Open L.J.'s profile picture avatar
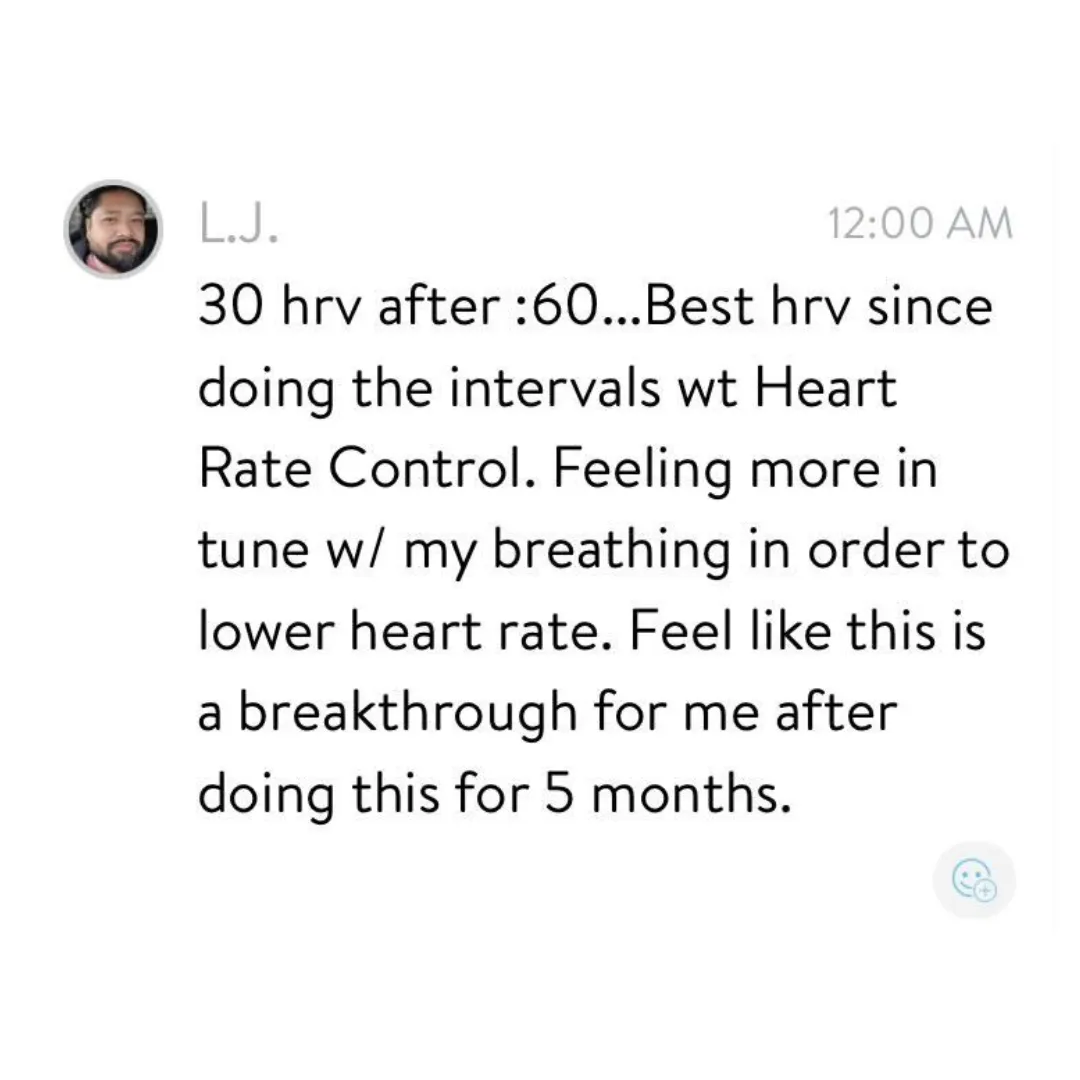The height and width of the screenshot is (1080, 1080). click(114, 229)
